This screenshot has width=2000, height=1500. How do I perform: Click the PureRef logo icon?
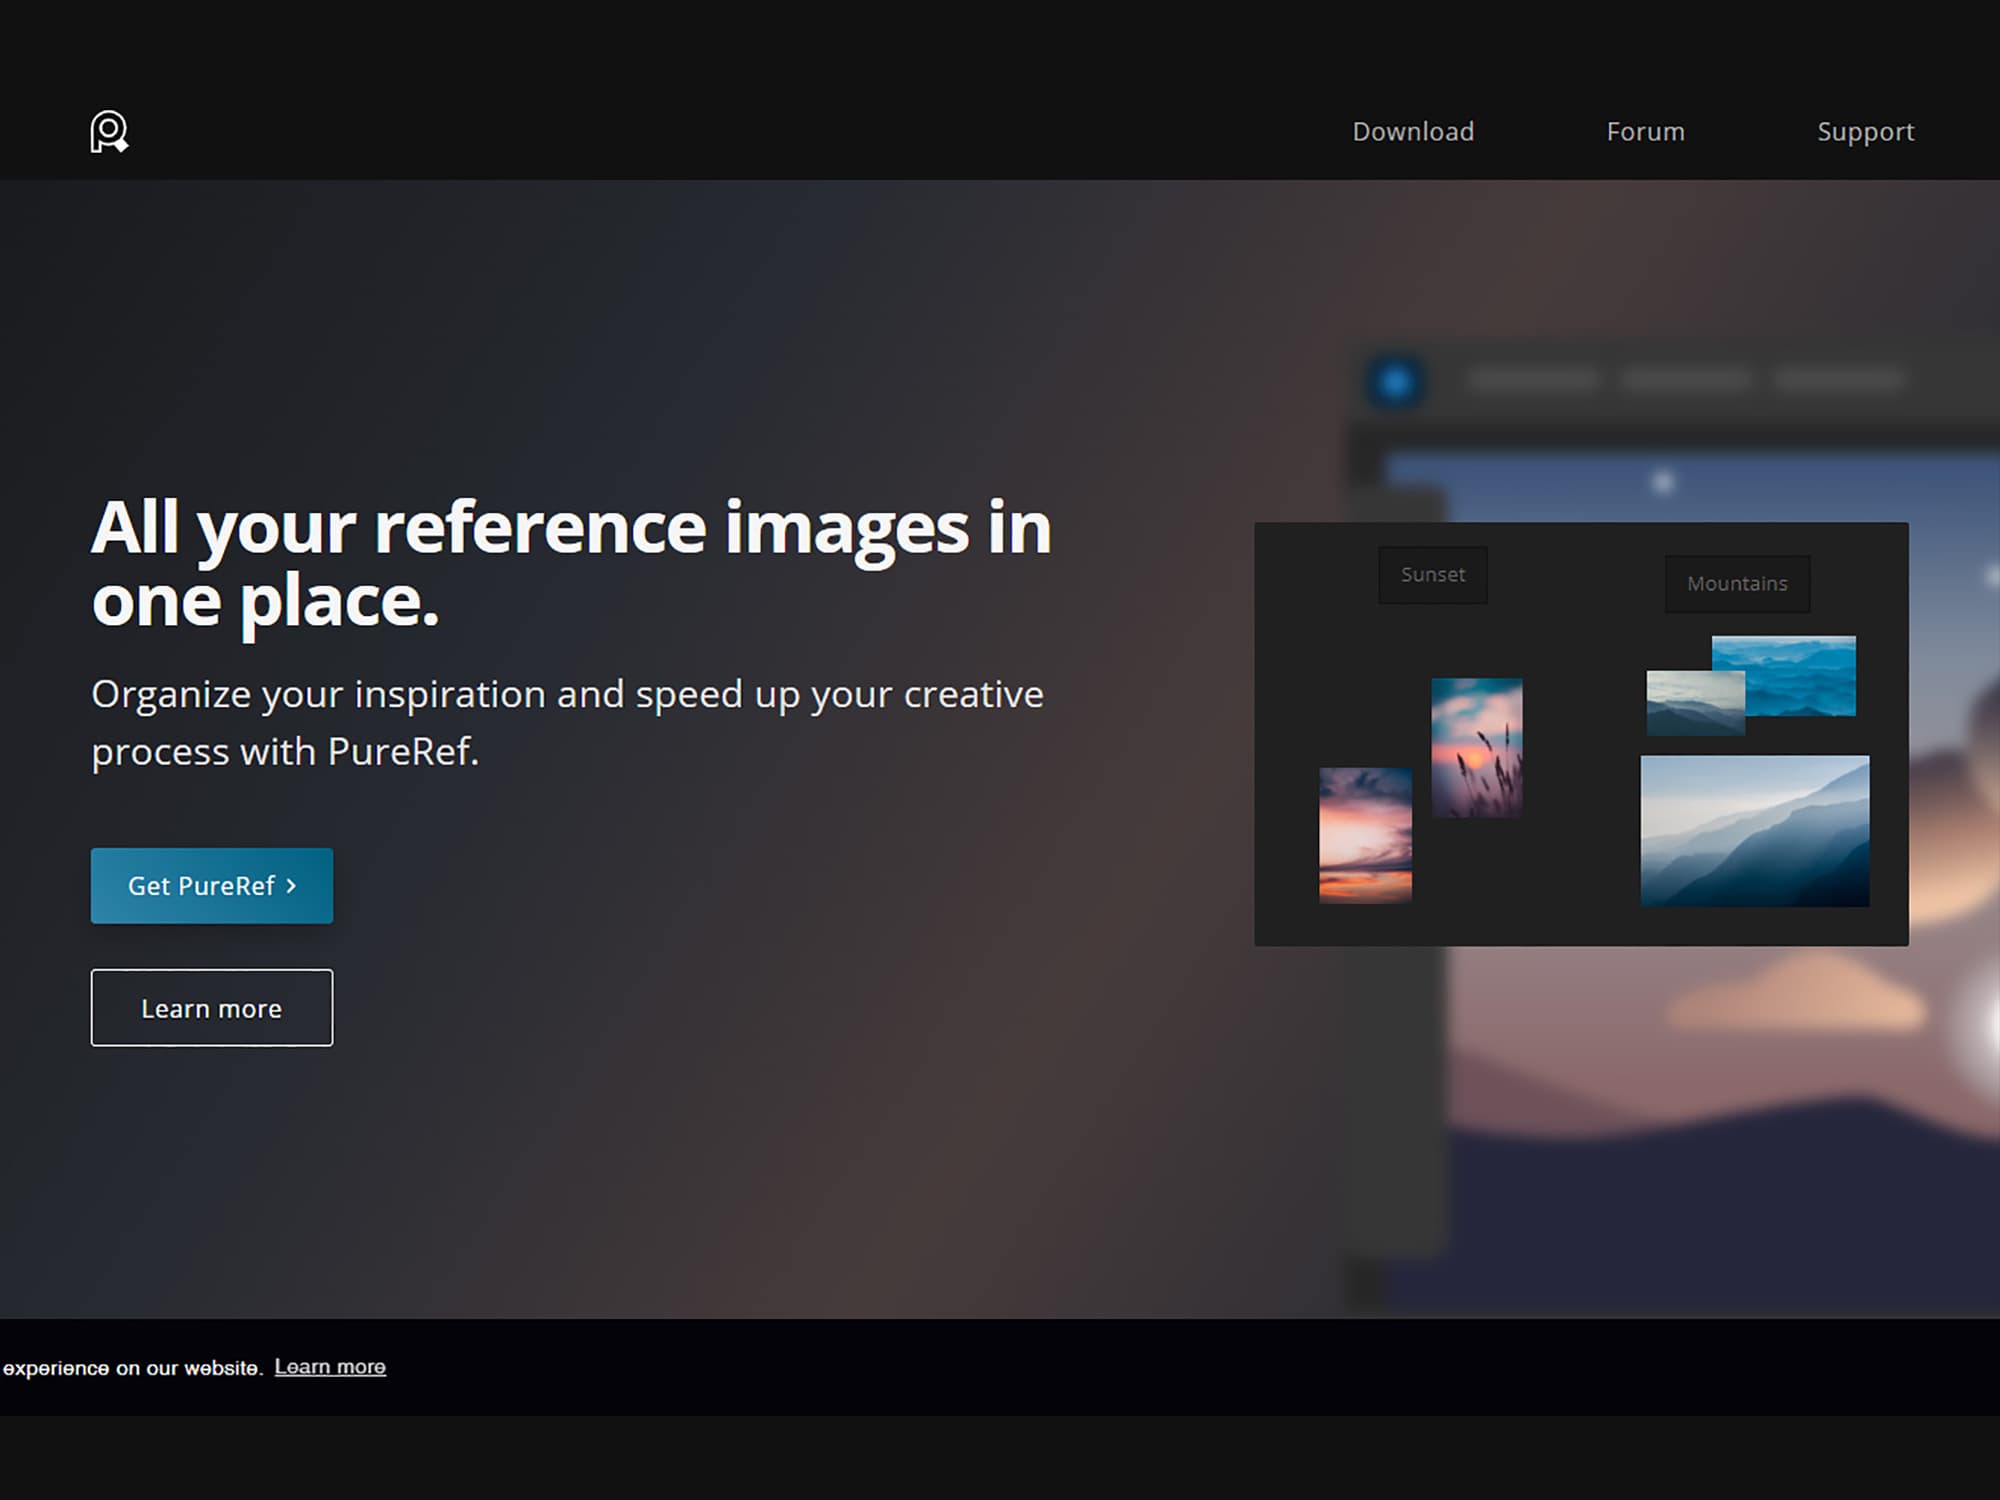tap(109, 131)
